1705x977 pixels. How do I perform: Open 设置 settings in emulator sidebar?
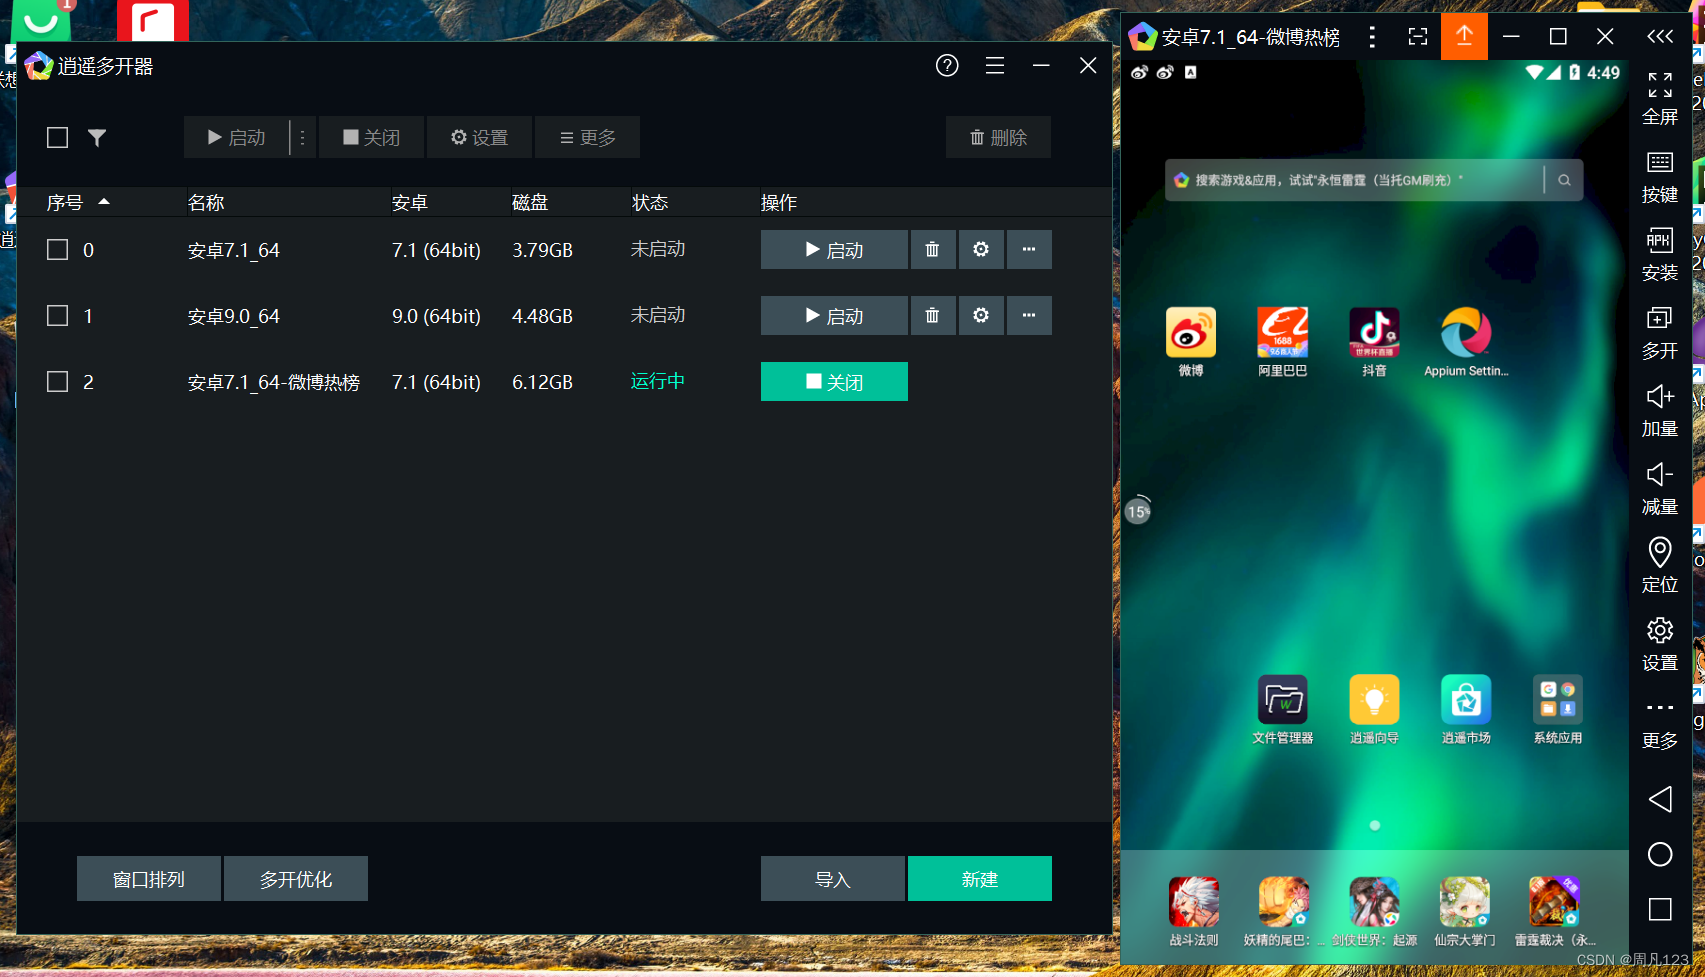(1660, 644)
